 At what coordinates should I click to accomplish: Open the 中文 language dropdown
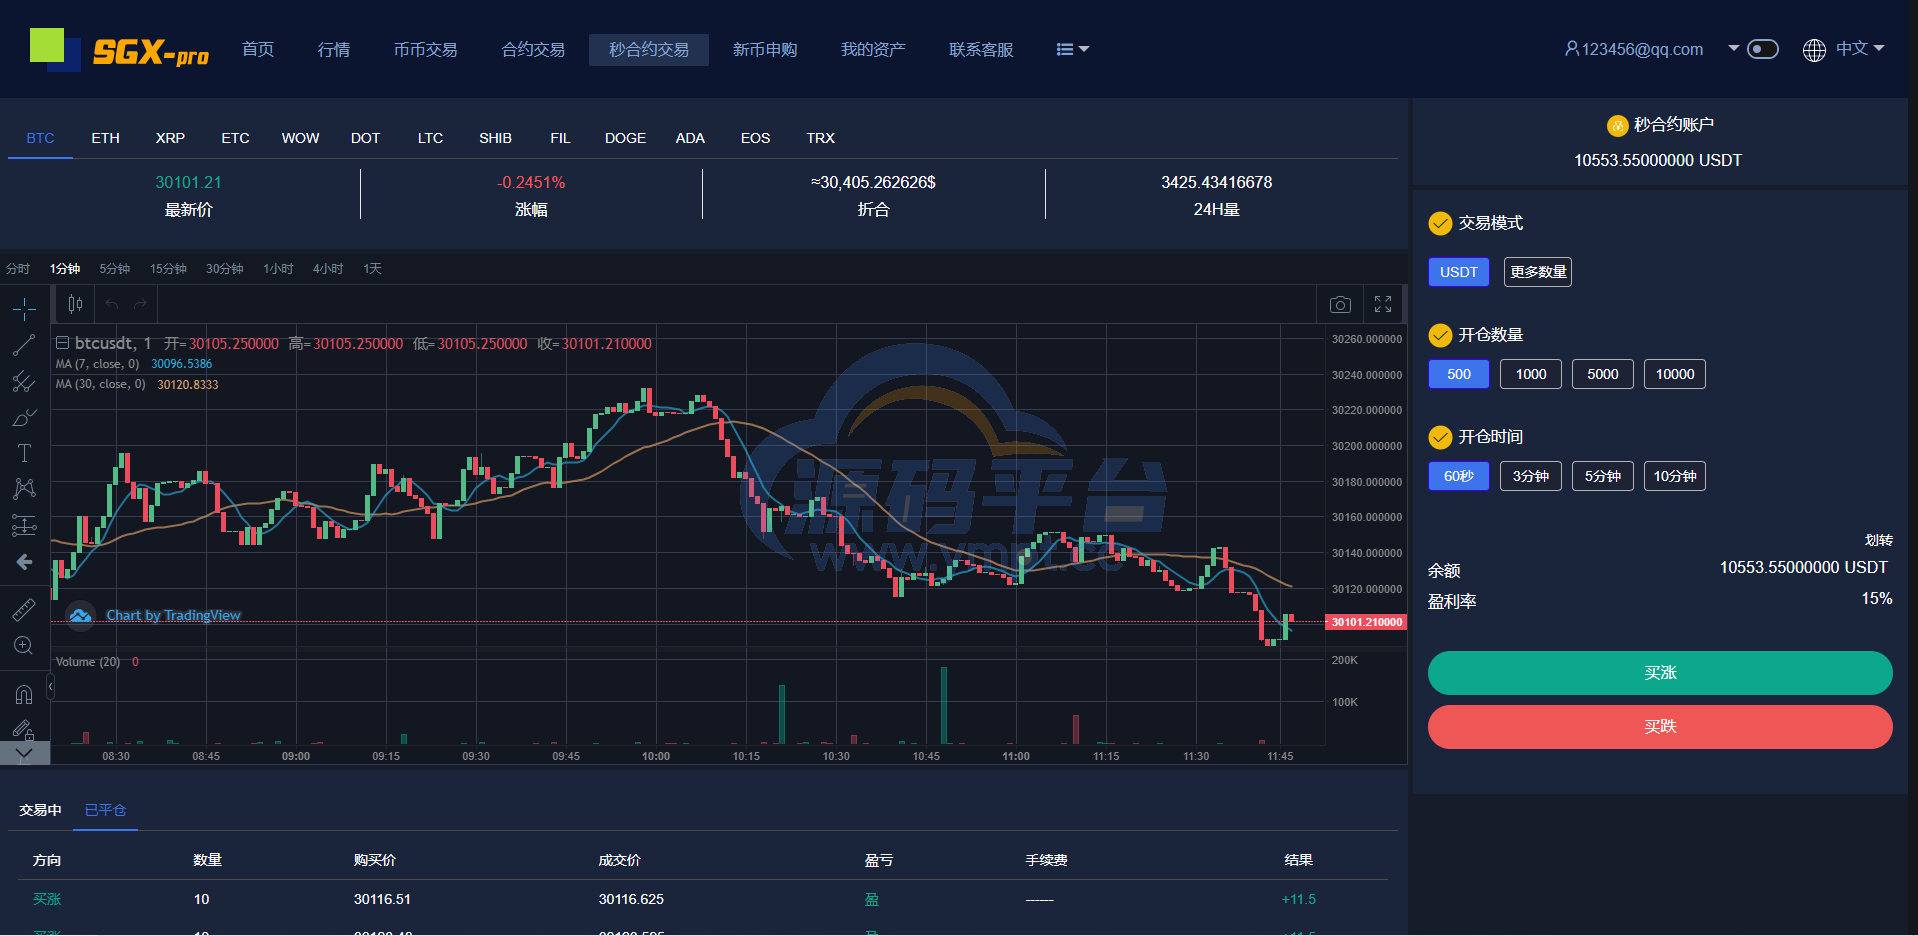coord(1860,48)
